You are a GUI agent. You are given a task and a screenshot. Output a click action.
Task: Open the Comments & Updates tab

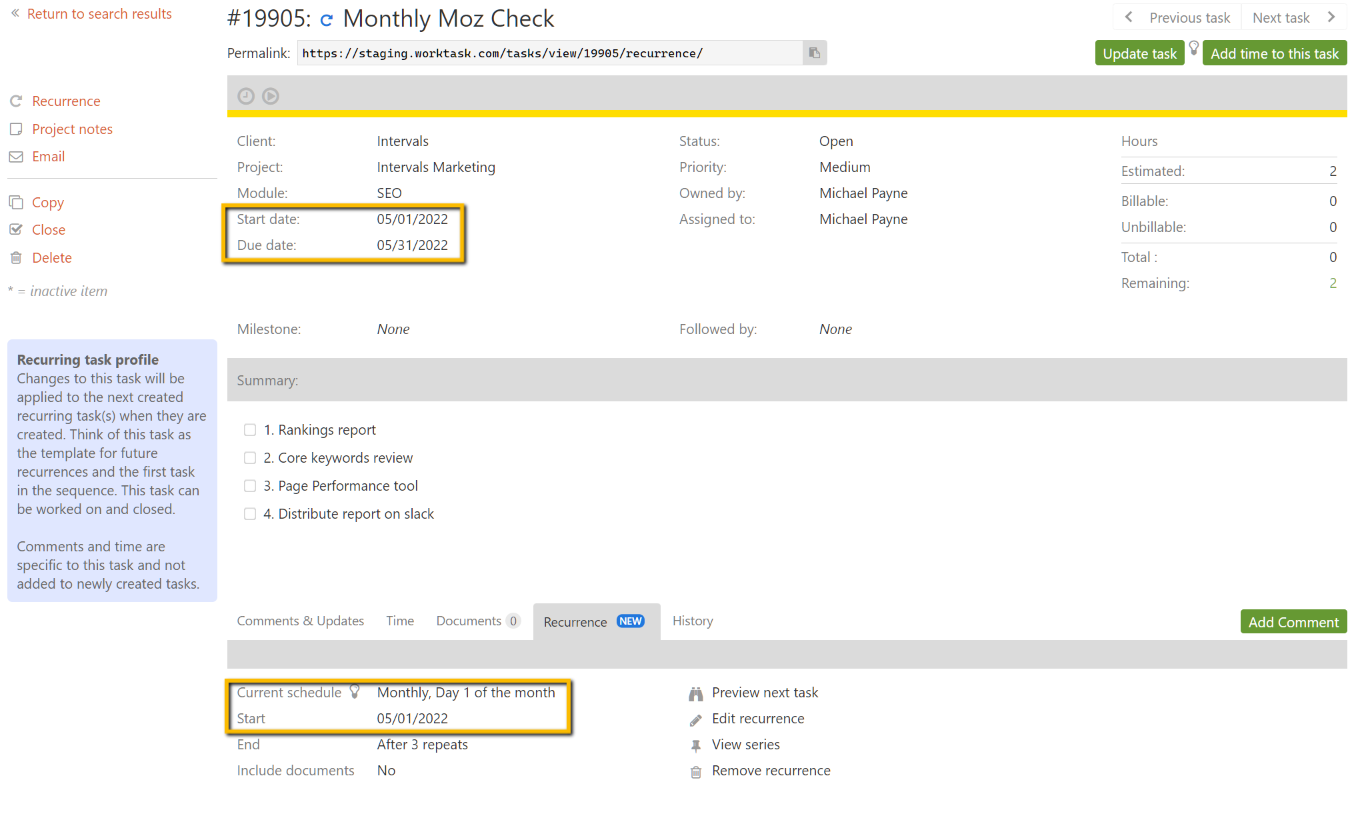point(300,621)
